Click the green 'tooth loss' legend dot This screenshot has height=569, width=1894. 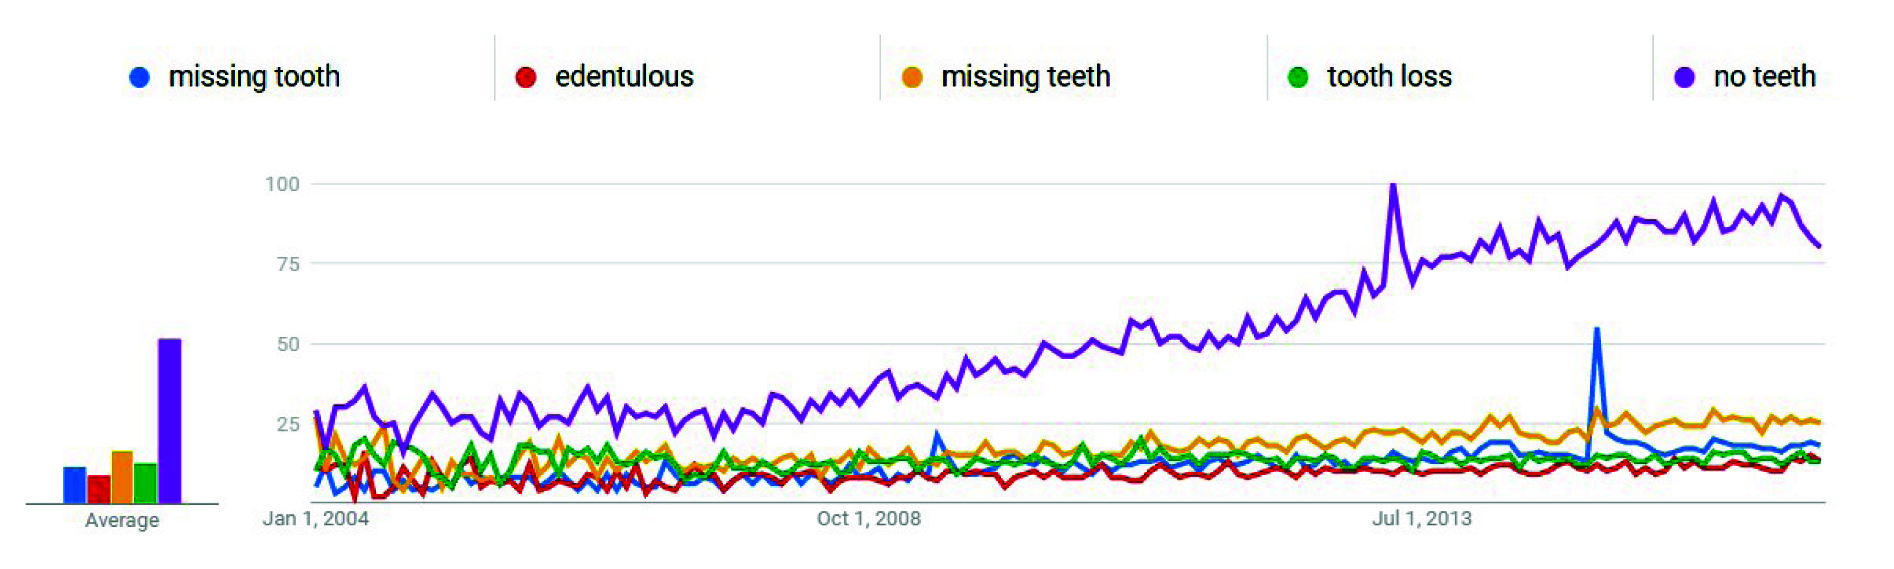click(x=1298, y=77)
